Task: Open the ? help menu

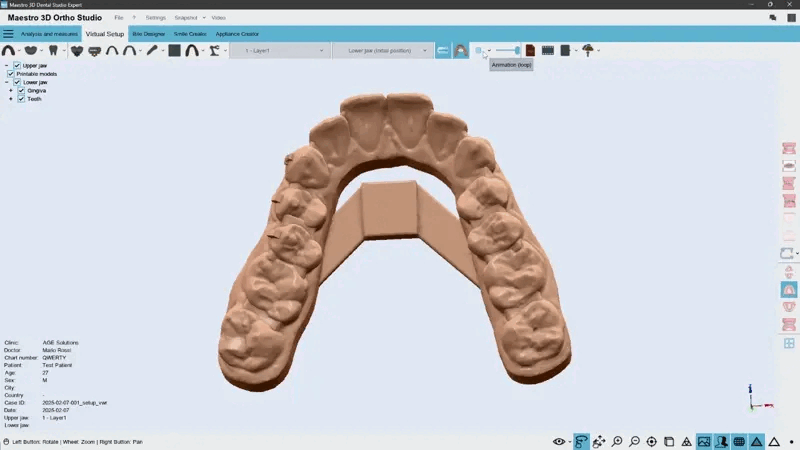Action: 134,18
